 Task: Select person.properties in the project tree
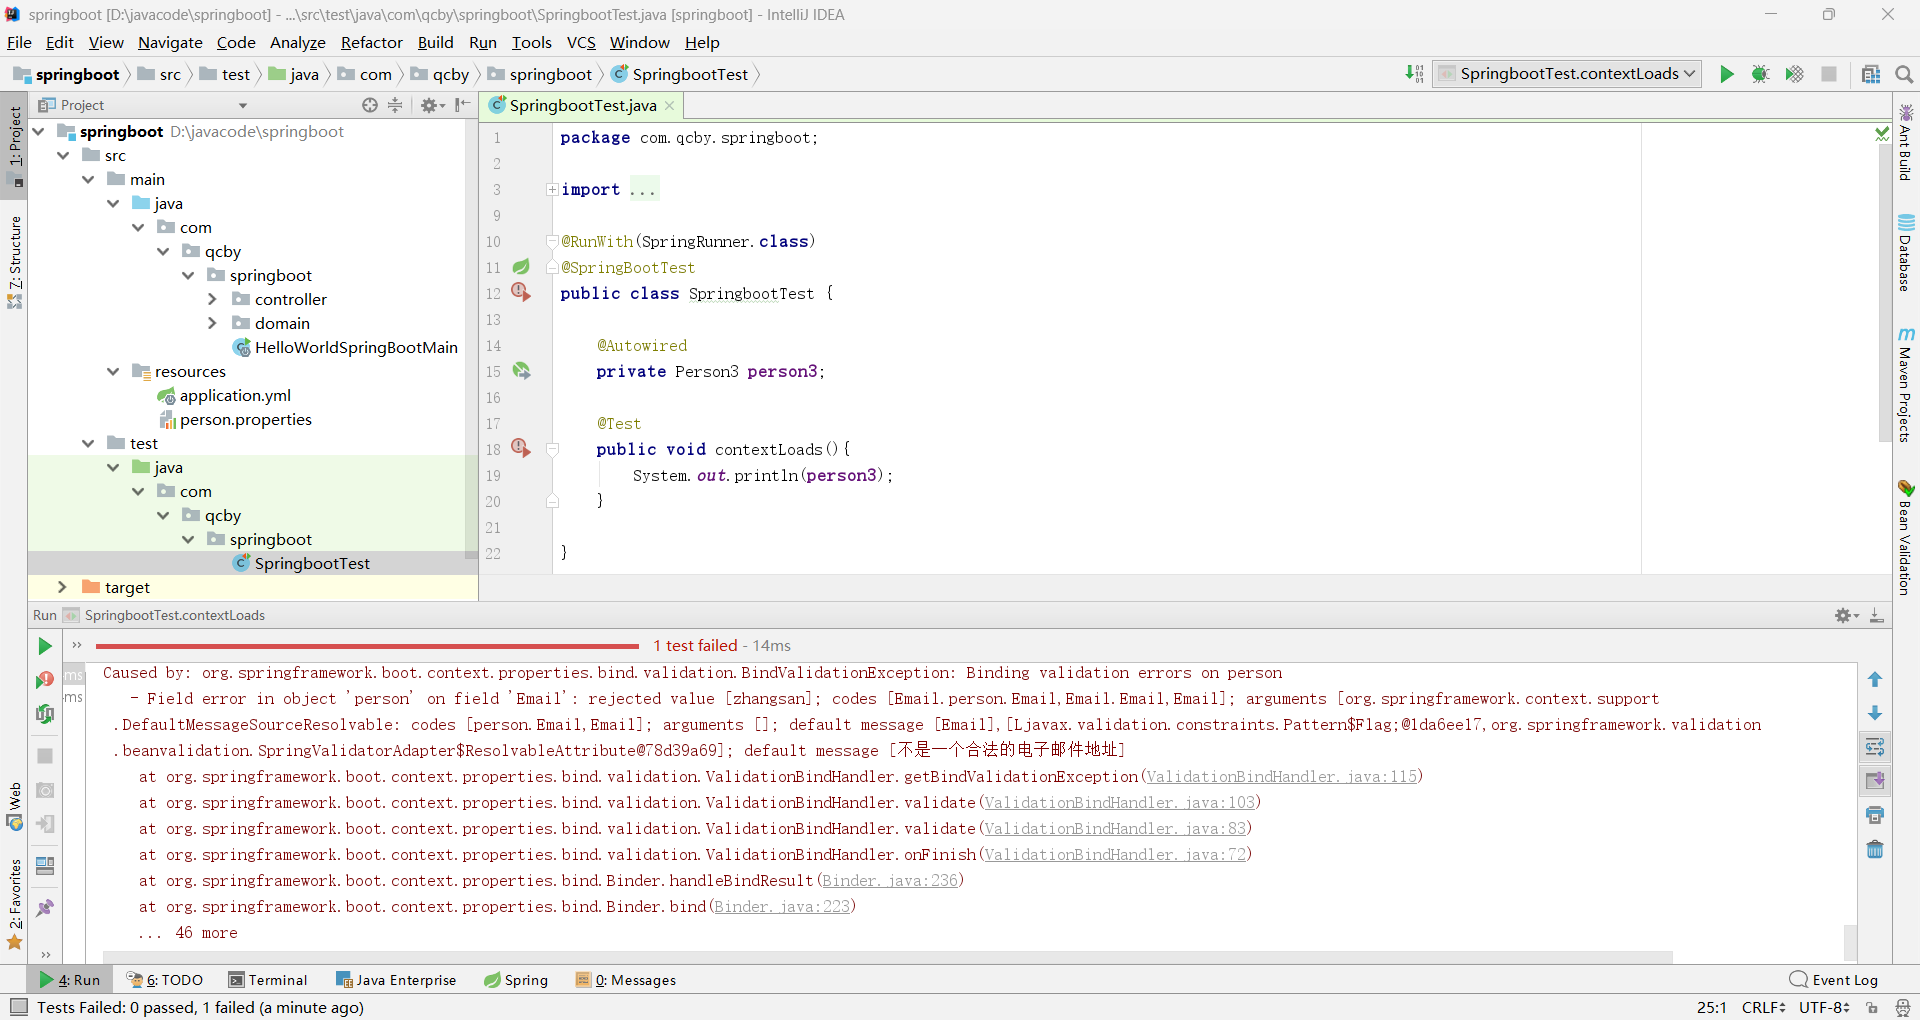tap(245, 419)
